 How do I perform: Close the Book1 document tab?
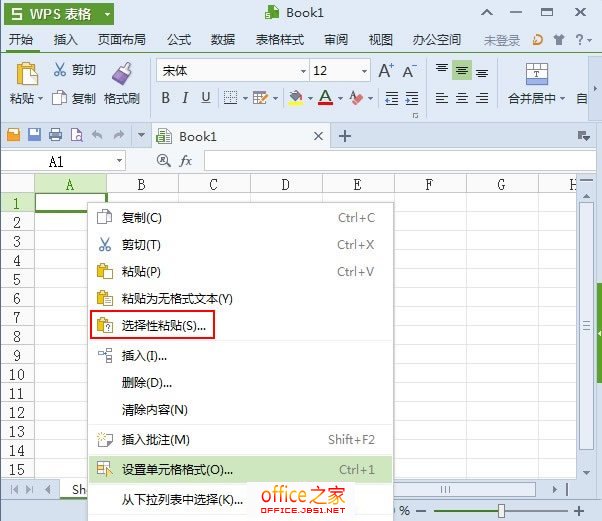click(x=318, y=136)
